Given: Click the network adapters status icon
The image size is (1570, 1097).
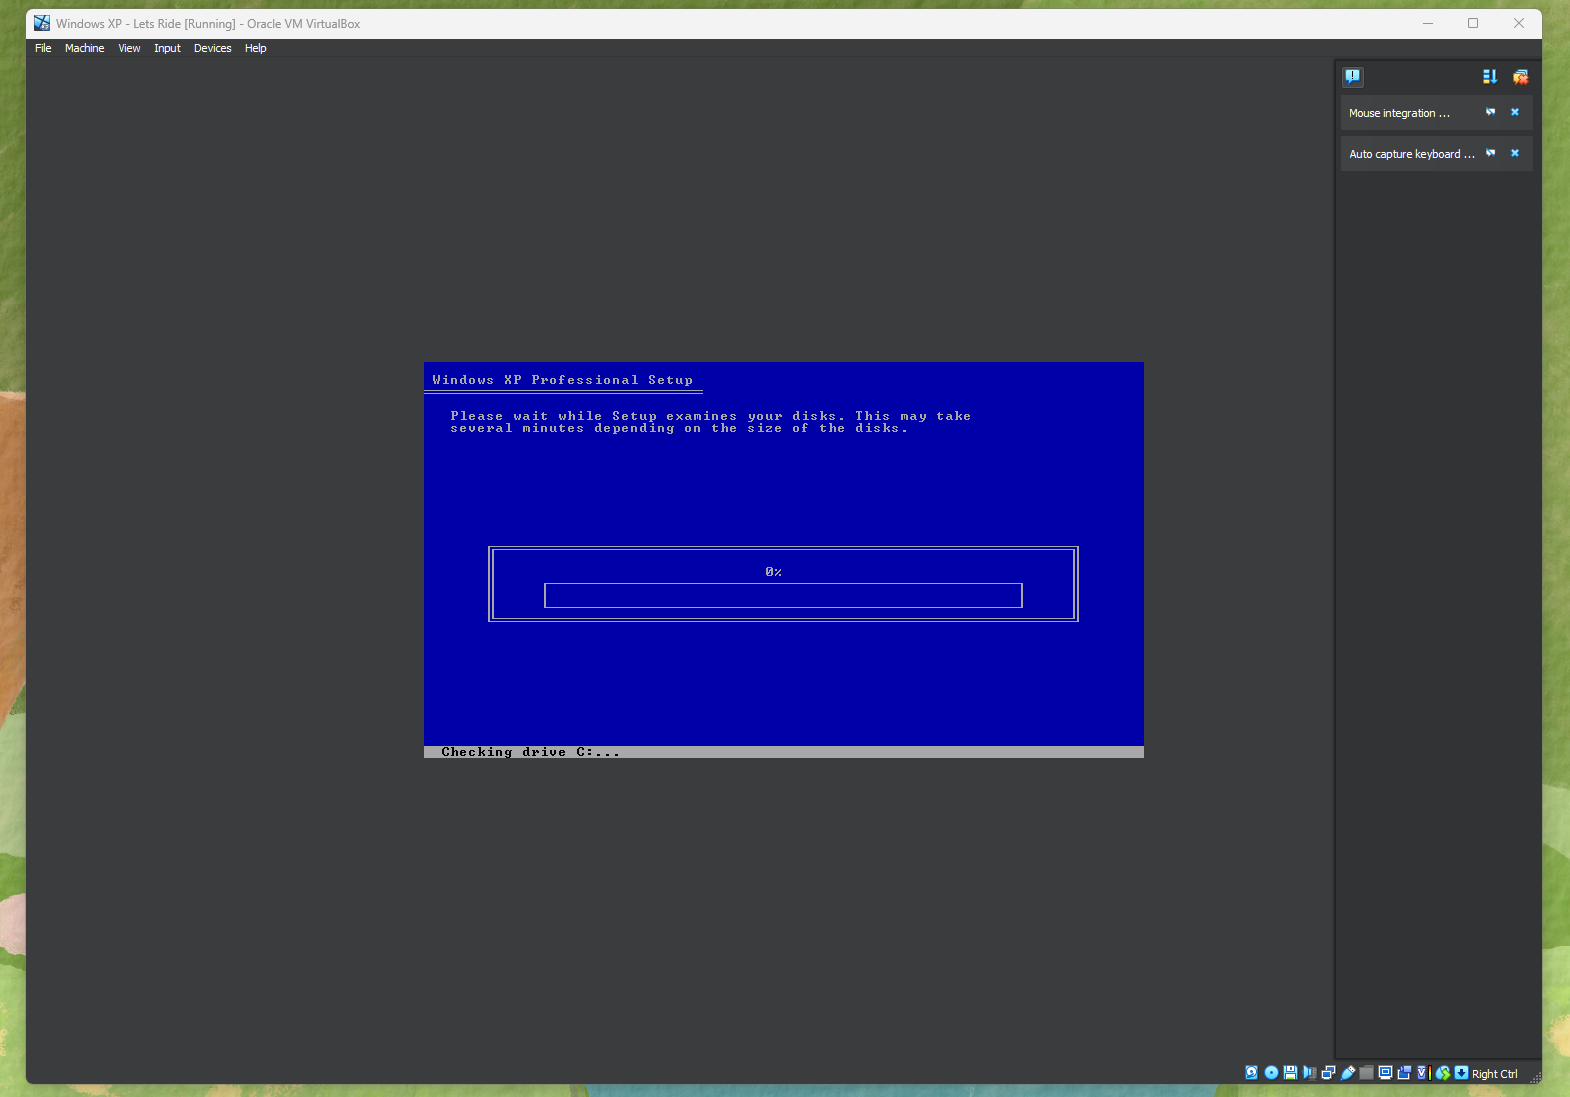Looking at the screenshot, I should (1328, 1073).
